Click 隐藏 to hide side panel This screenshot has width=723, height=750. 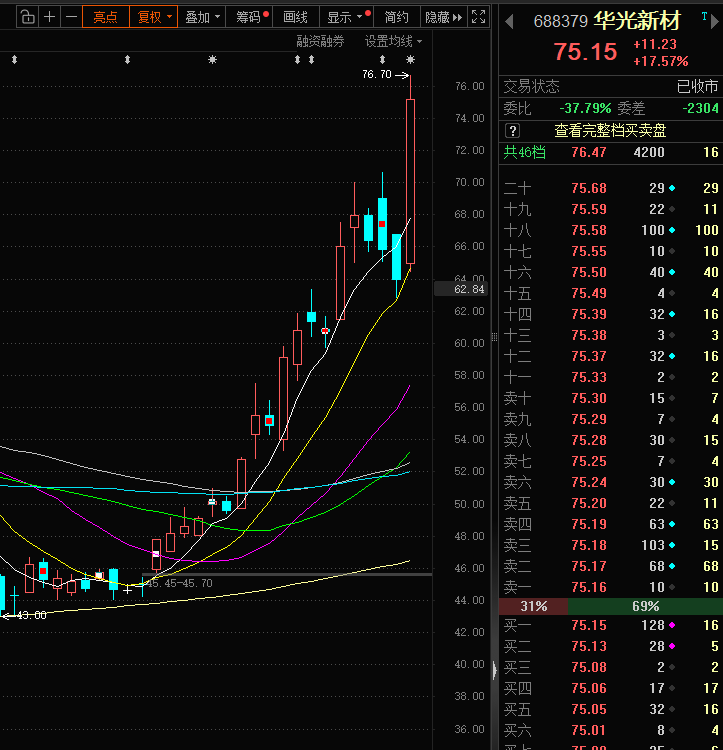click(x=443, y=17)
